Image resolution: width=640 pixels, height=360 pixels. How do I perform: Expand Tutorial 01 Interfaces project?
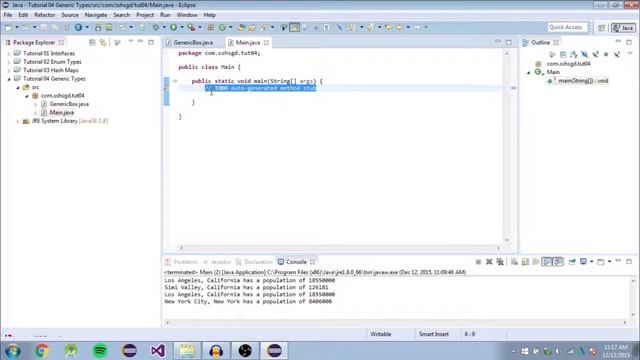pos(9,53)
